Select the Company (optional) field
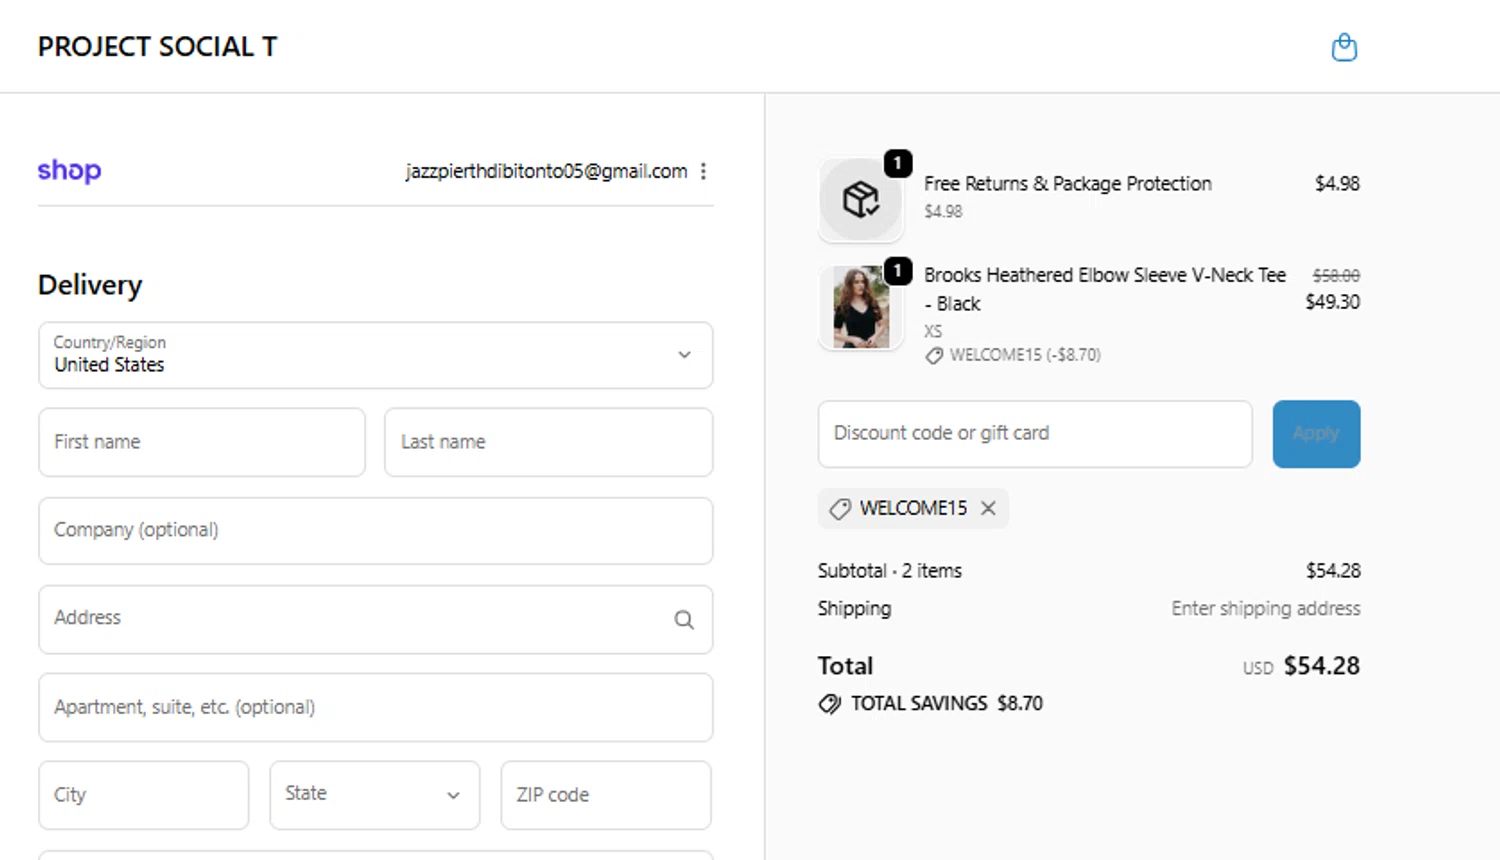 (x=376, y=531)
